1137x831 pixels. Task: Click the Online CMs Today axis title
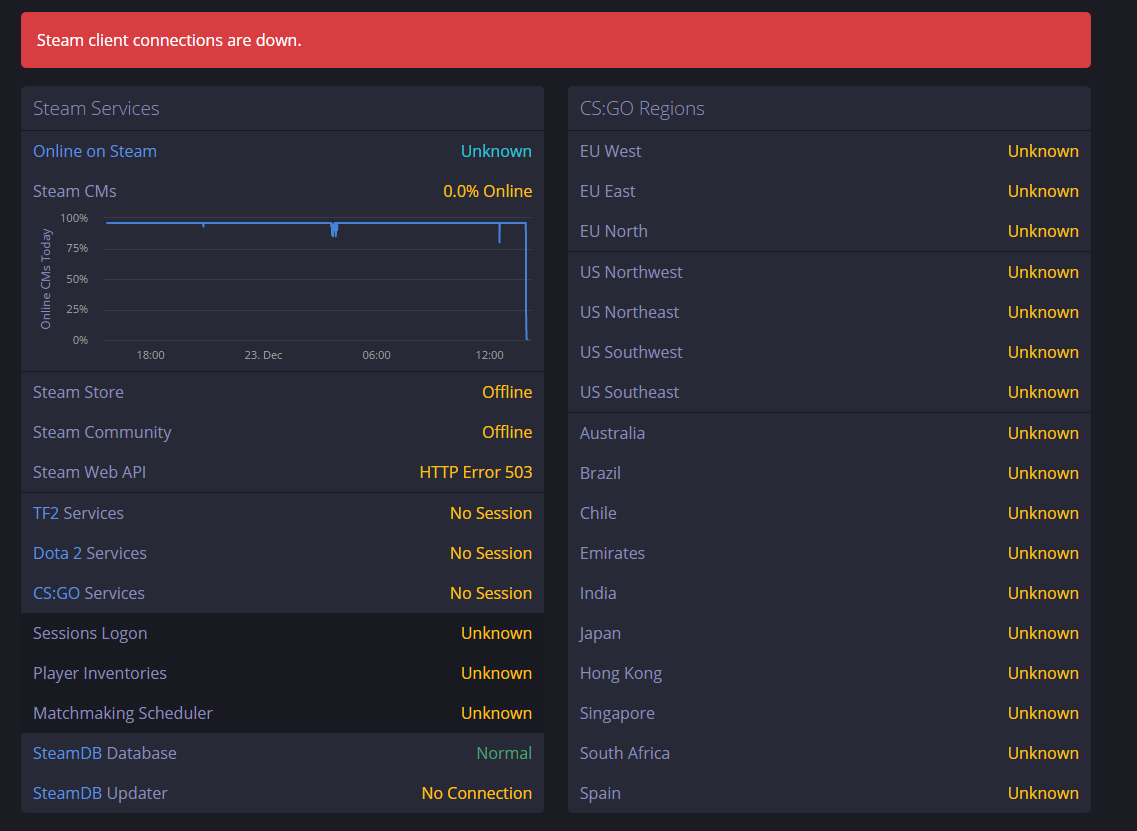pos(46,278)
